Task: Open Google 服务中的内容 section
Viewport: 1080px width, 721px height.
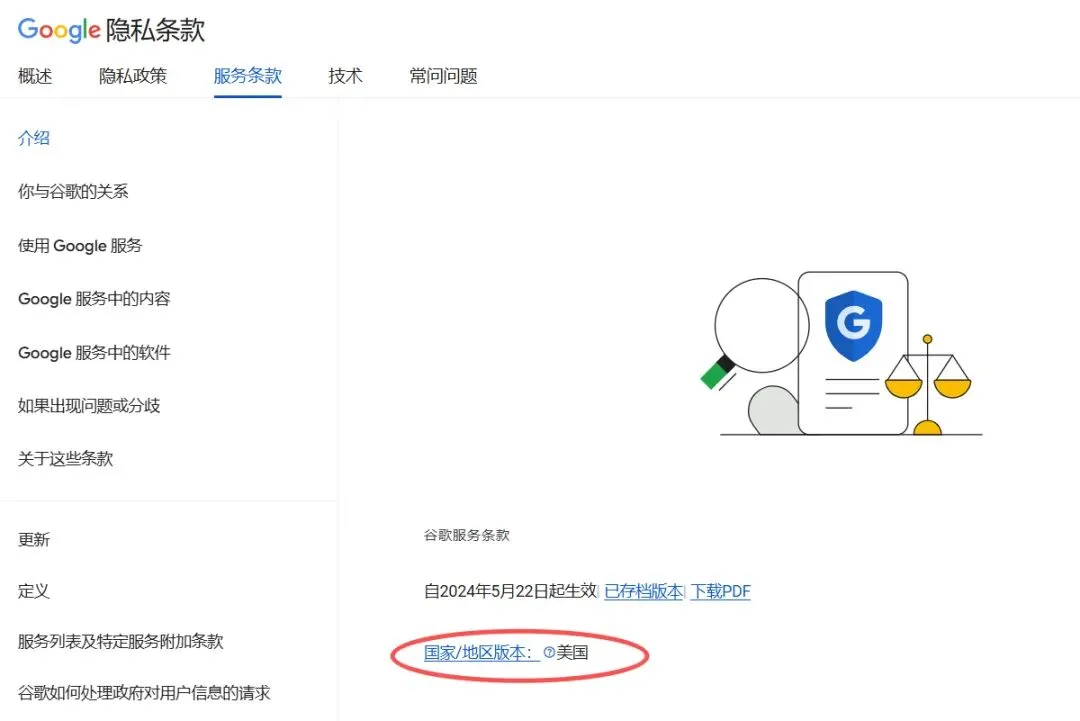Action: [x=94, y=299]
